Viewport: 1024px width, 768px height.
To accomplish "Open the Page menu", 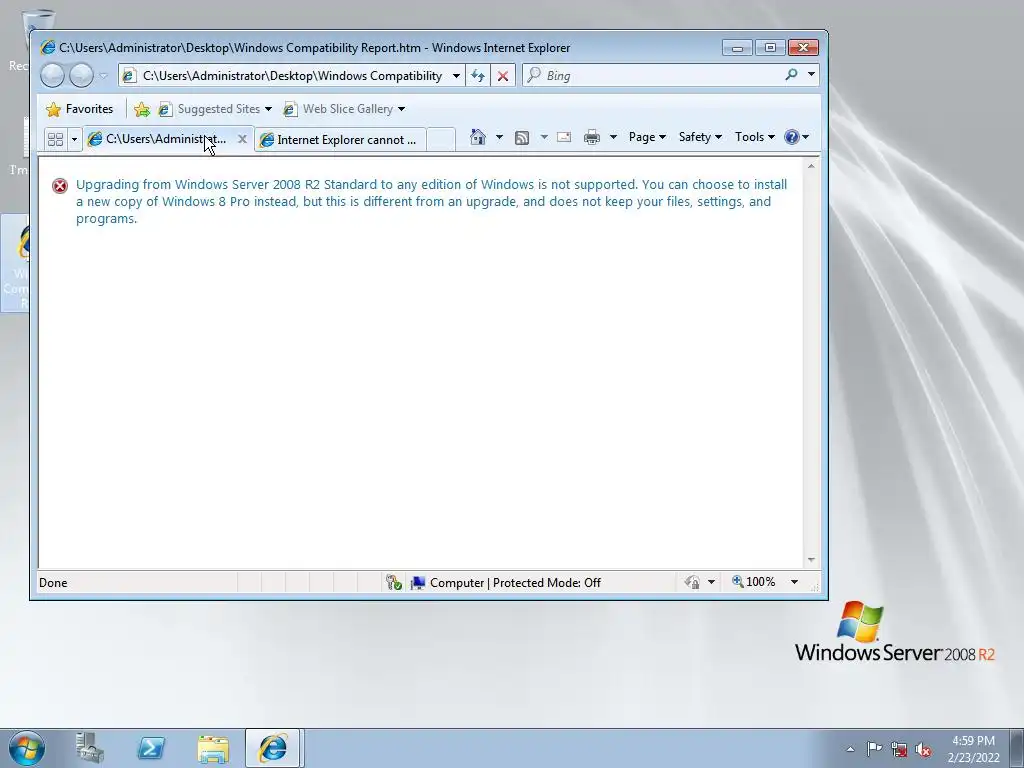I will point(647,137).
